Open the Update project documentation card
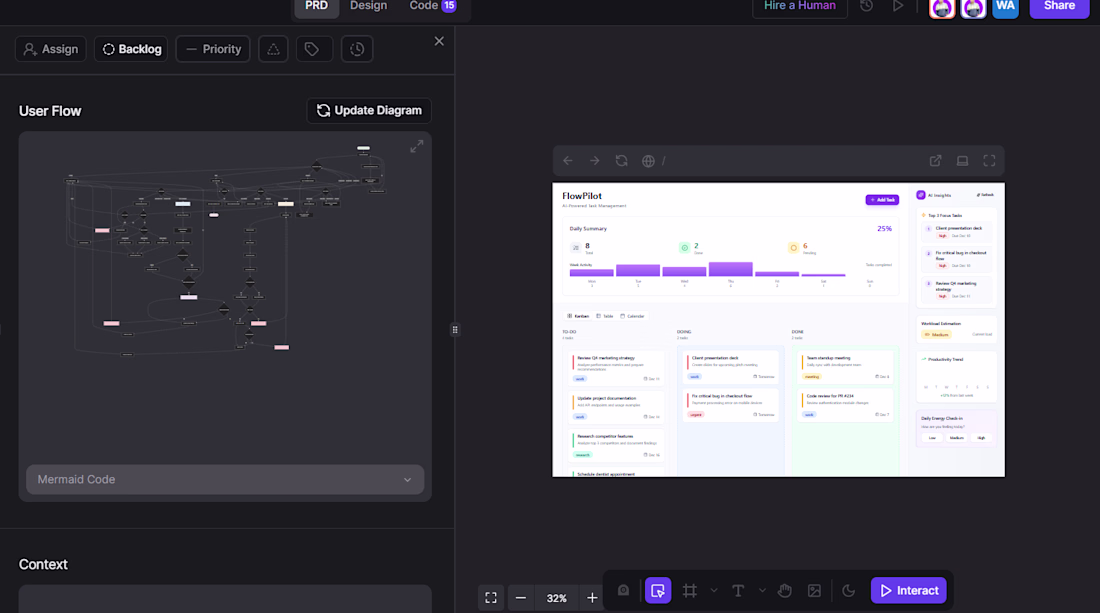This screenshot has height=613, width=1100. point(617,407)
